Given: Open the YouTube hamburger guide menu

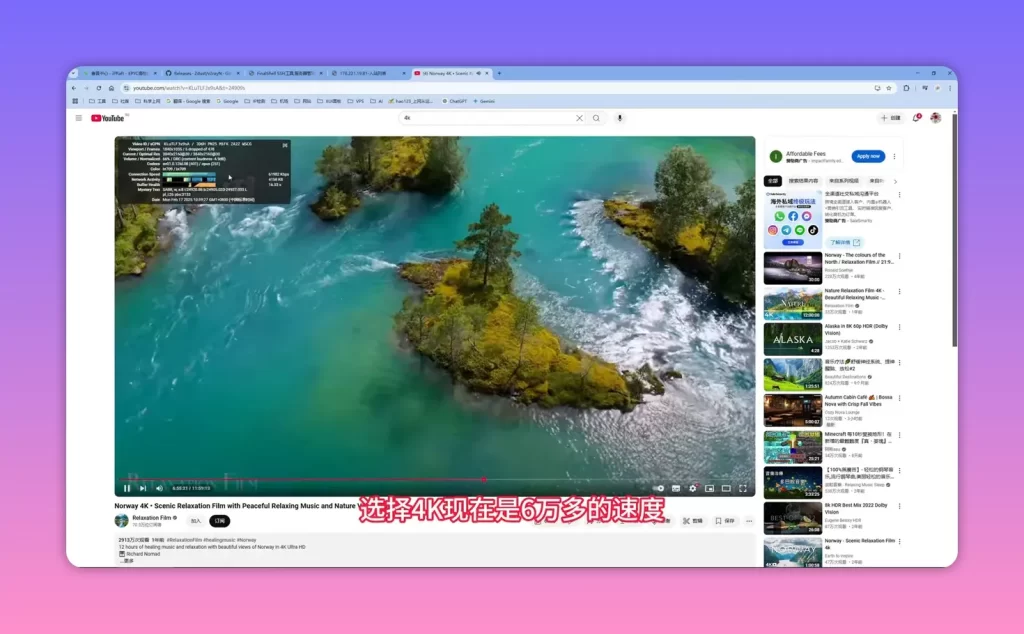Looking at the screenshot, I should [78, 118].
